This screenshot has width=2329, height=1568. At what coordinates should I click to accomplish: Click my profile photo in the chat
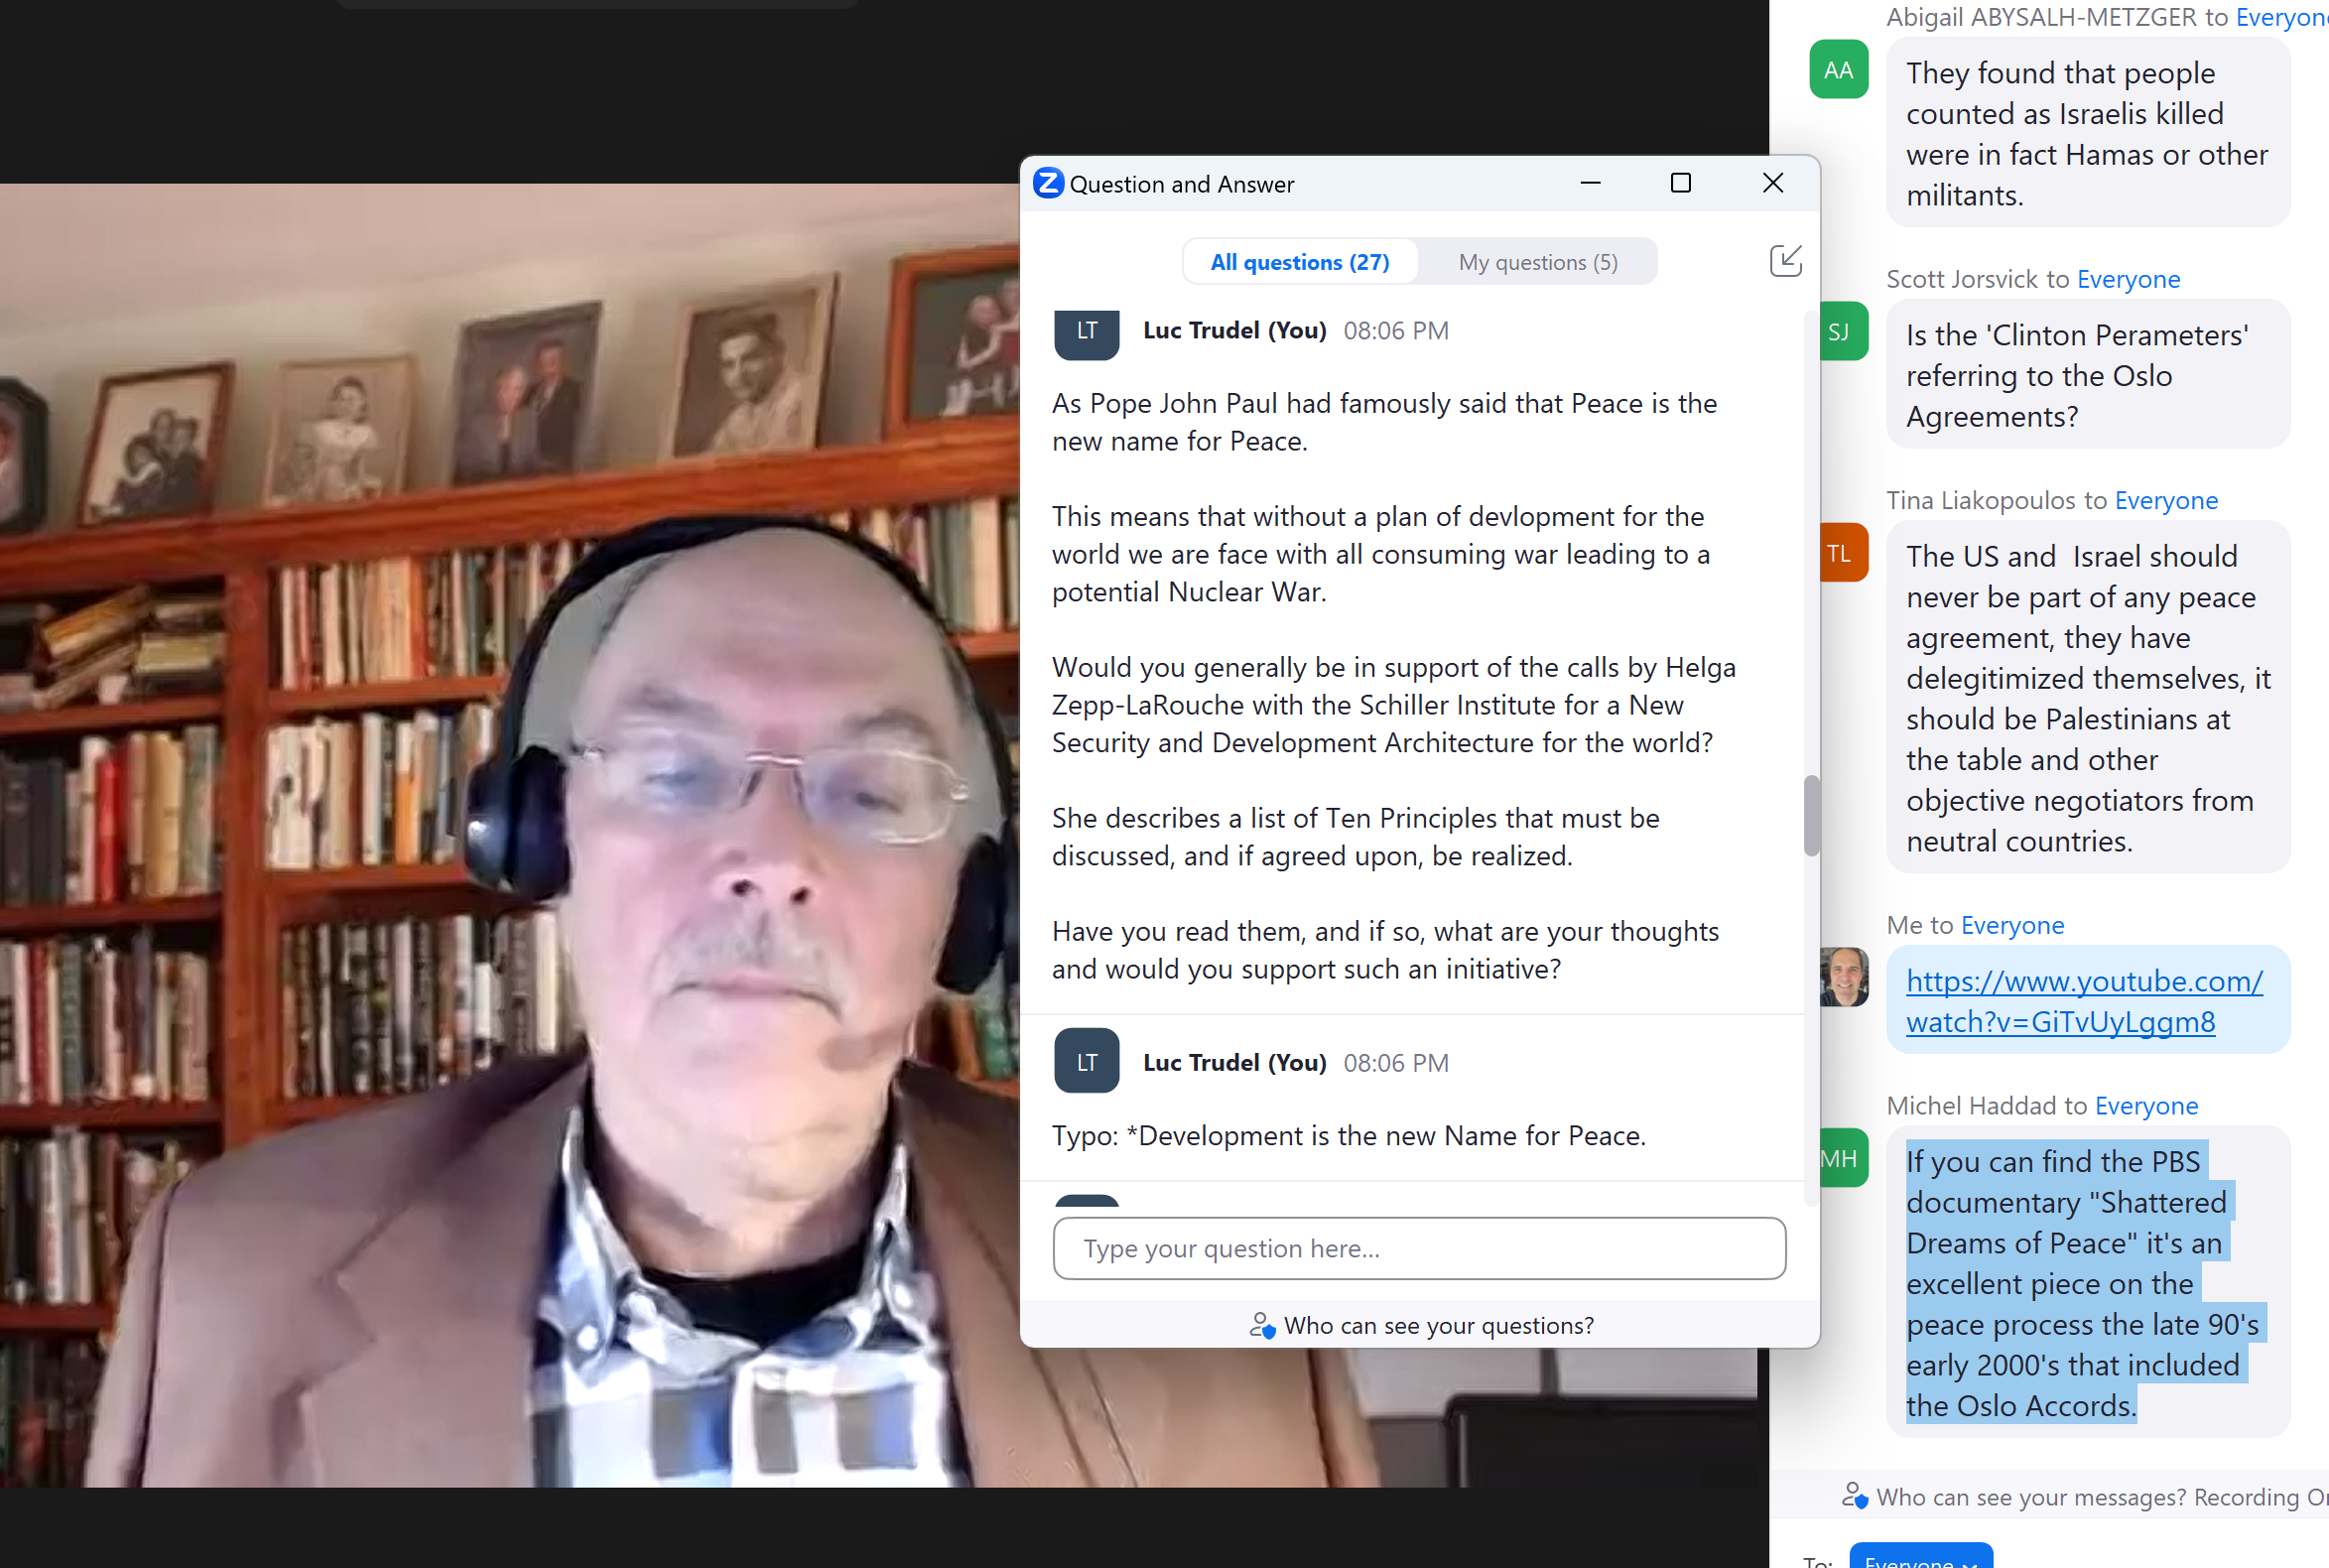click(1844, 977)
